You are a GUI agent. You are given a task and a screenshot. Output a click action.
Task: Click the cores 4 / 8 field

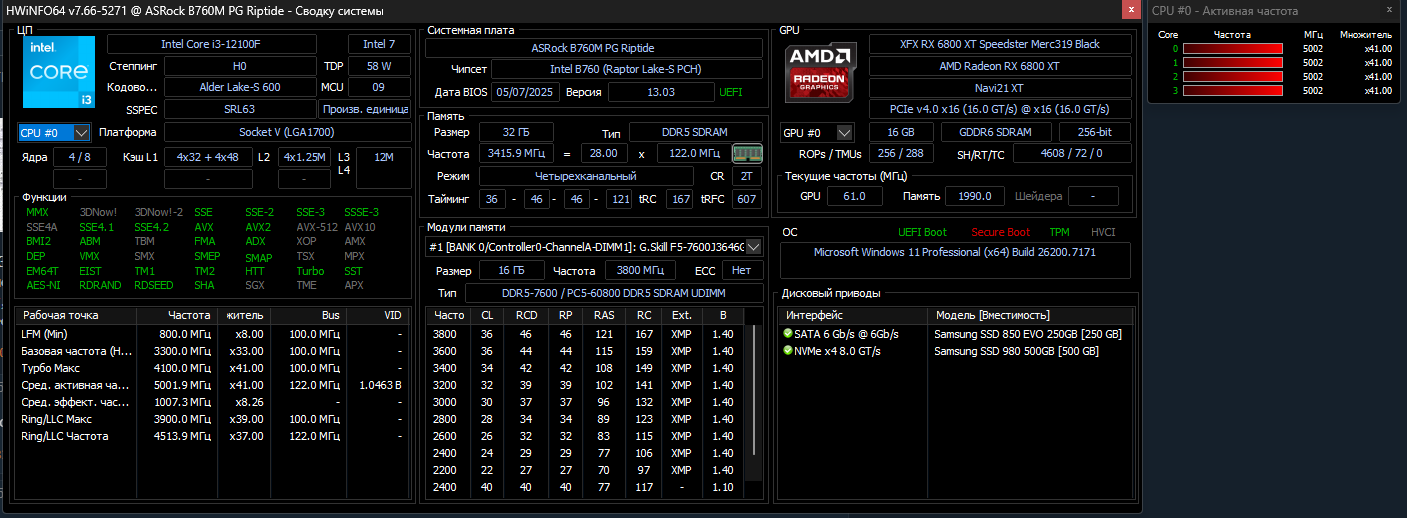click(x=80, y=157)
